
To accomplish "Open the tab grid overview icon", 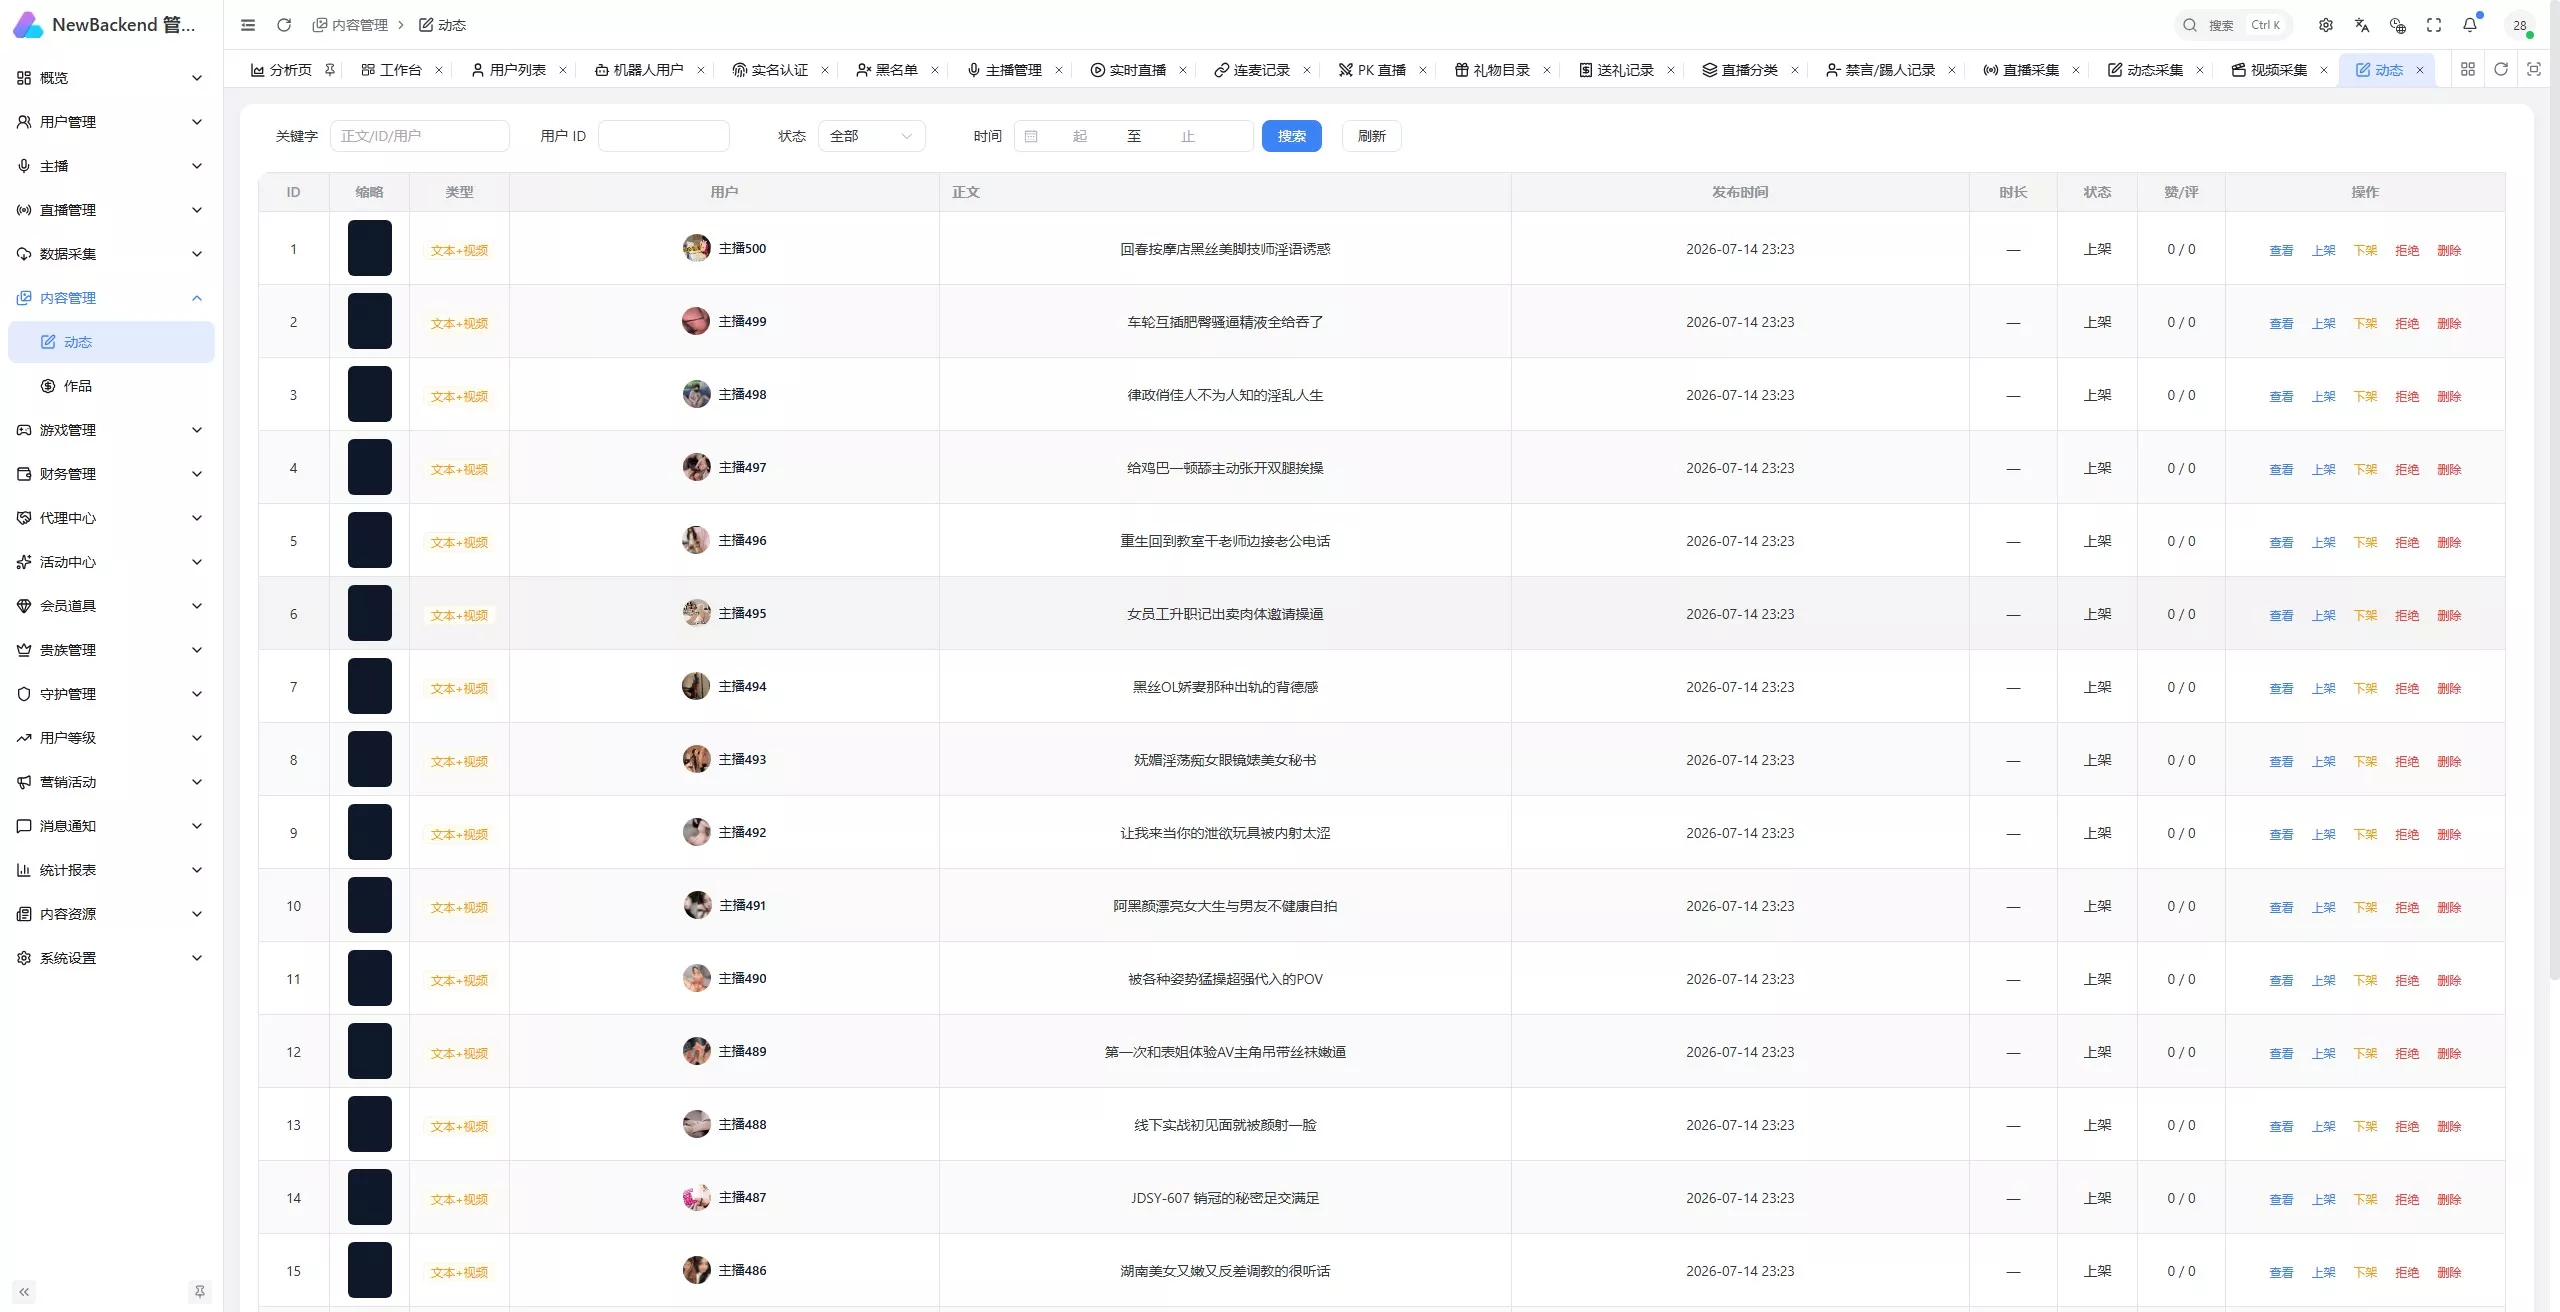I will tap(2468, 69).
